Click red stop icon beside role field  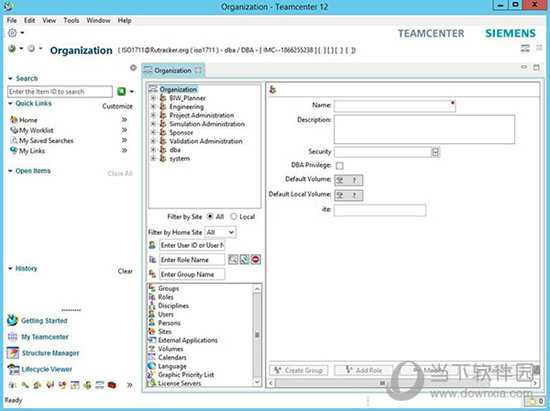coord(256,260)
